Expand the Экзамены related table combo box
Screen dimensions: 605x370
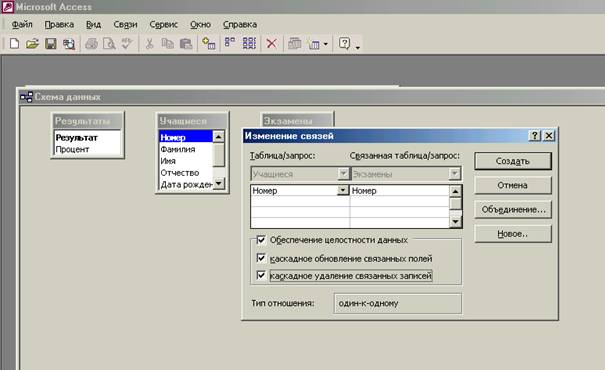(x=455, y=174)
